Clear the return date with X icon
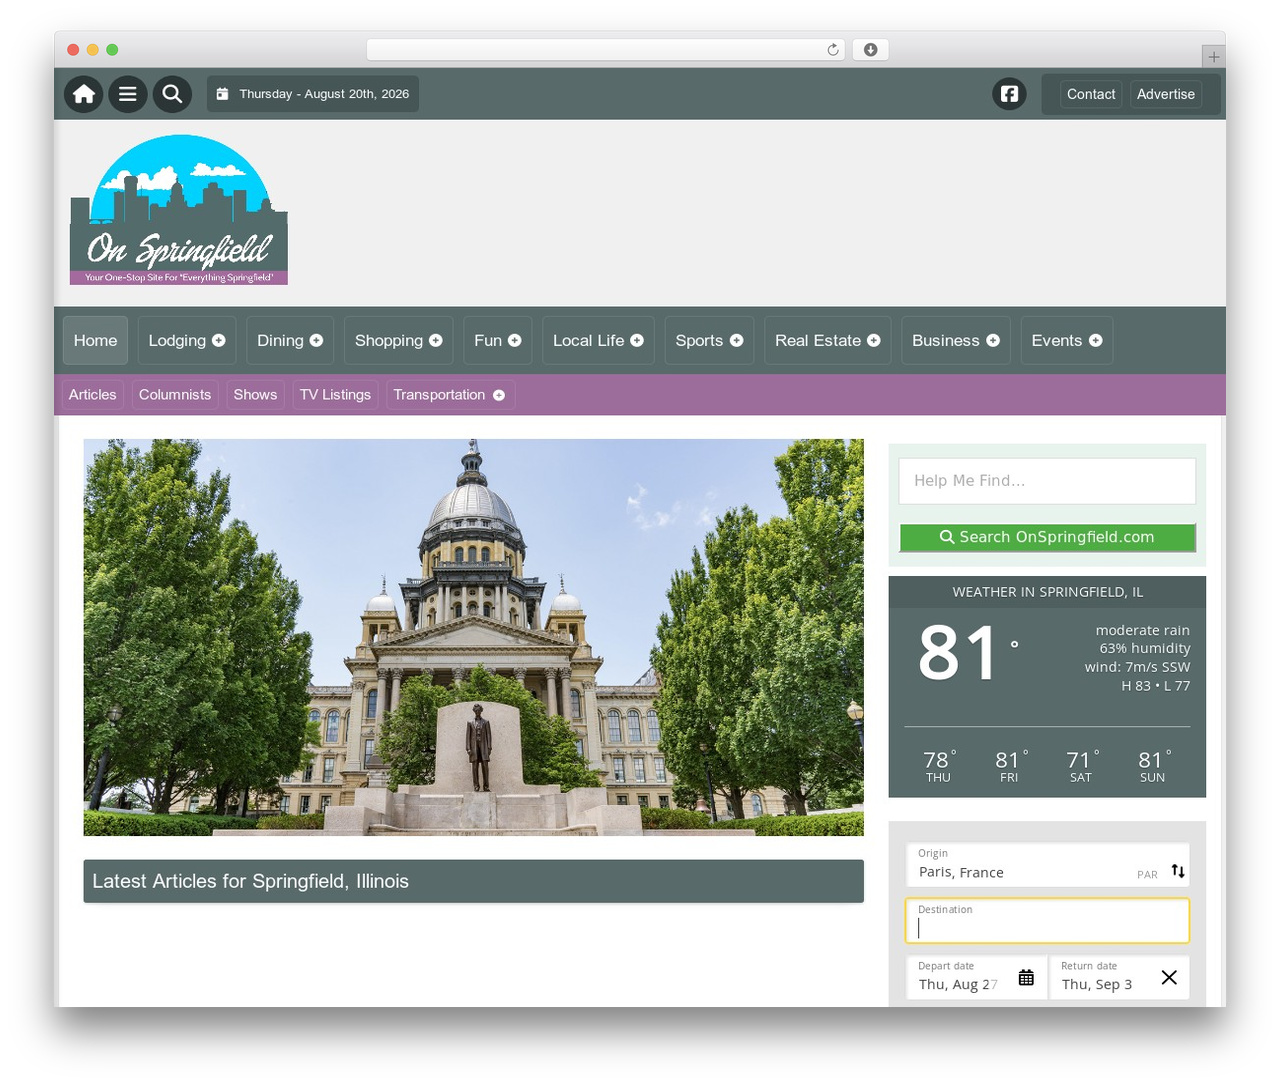The image size is (1280, 1084). click(1169, 978)
